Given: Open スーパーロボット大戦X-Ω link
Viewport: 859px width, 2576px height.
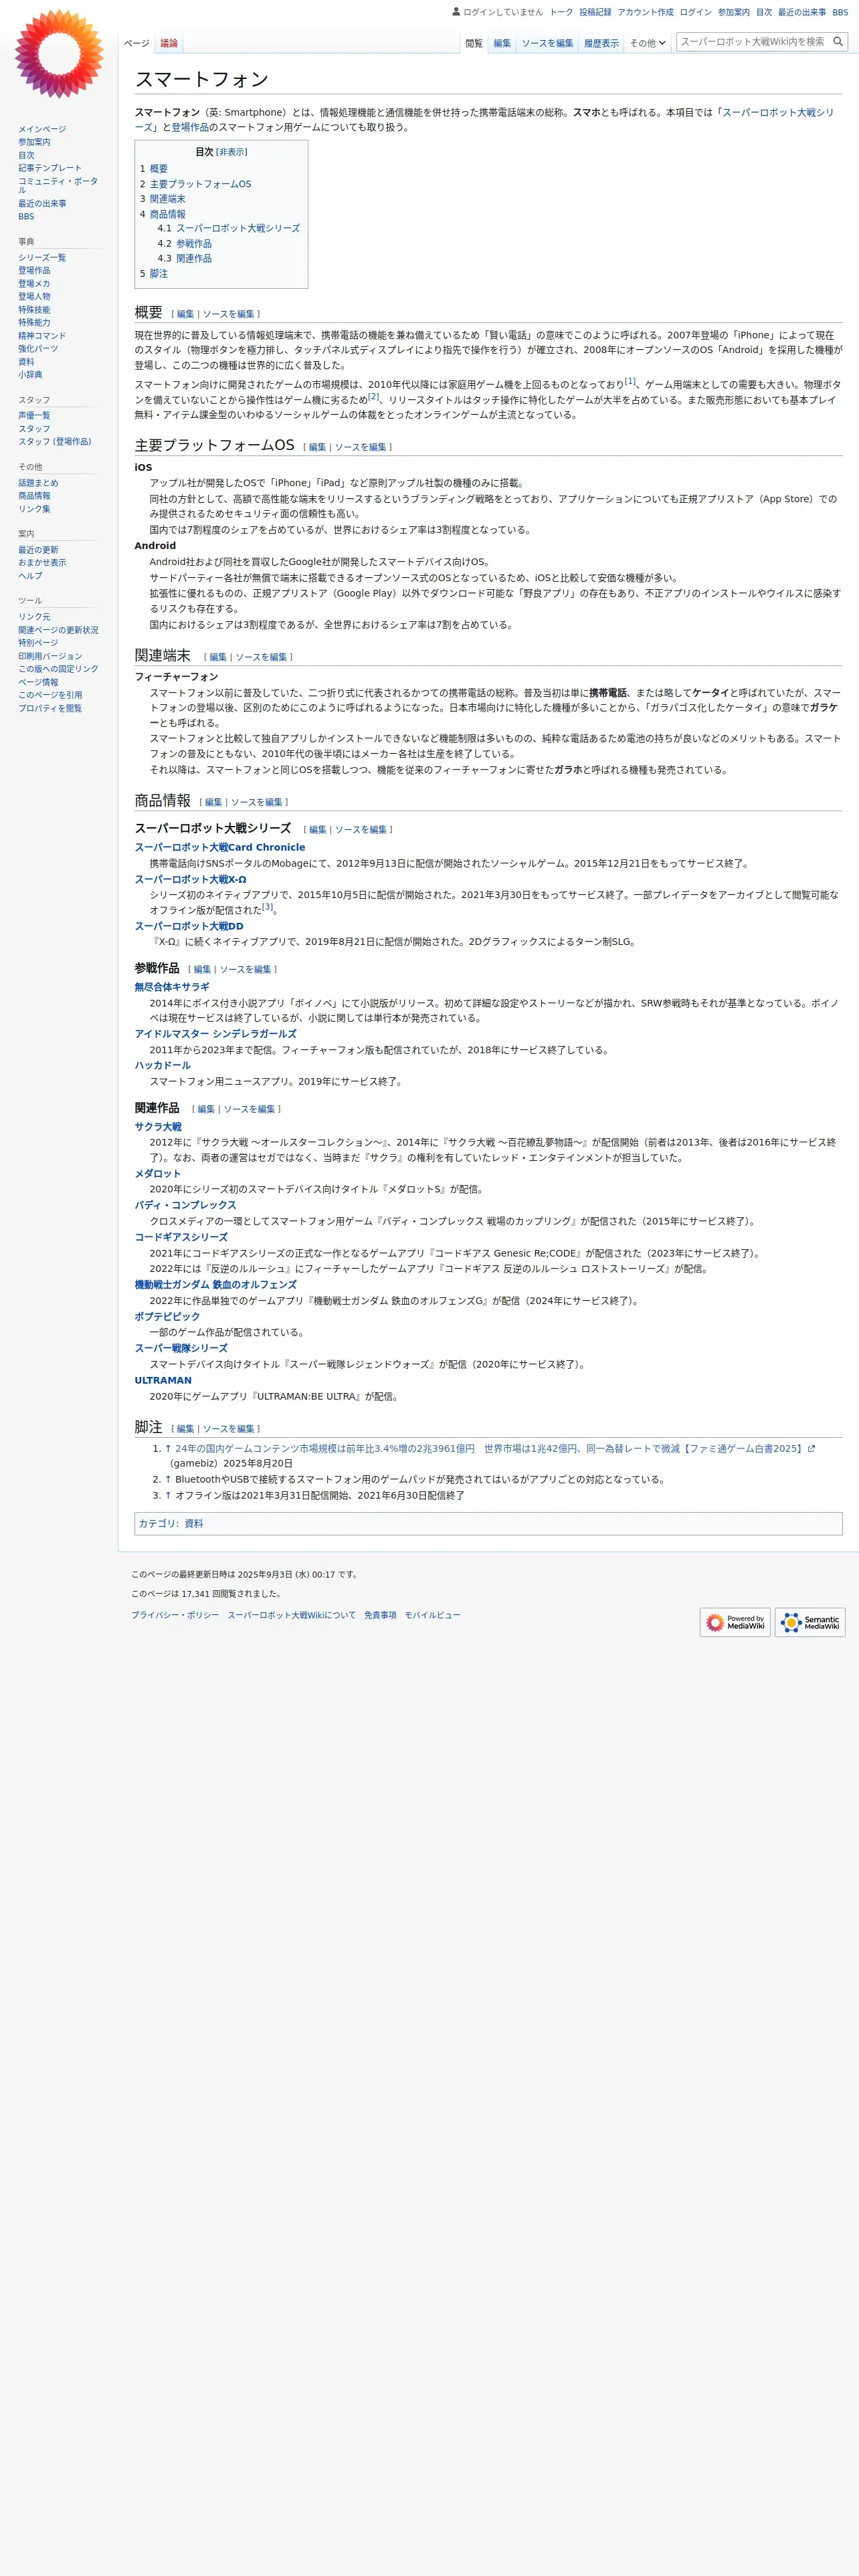Looking at the screenshot, I should point(191,879).
